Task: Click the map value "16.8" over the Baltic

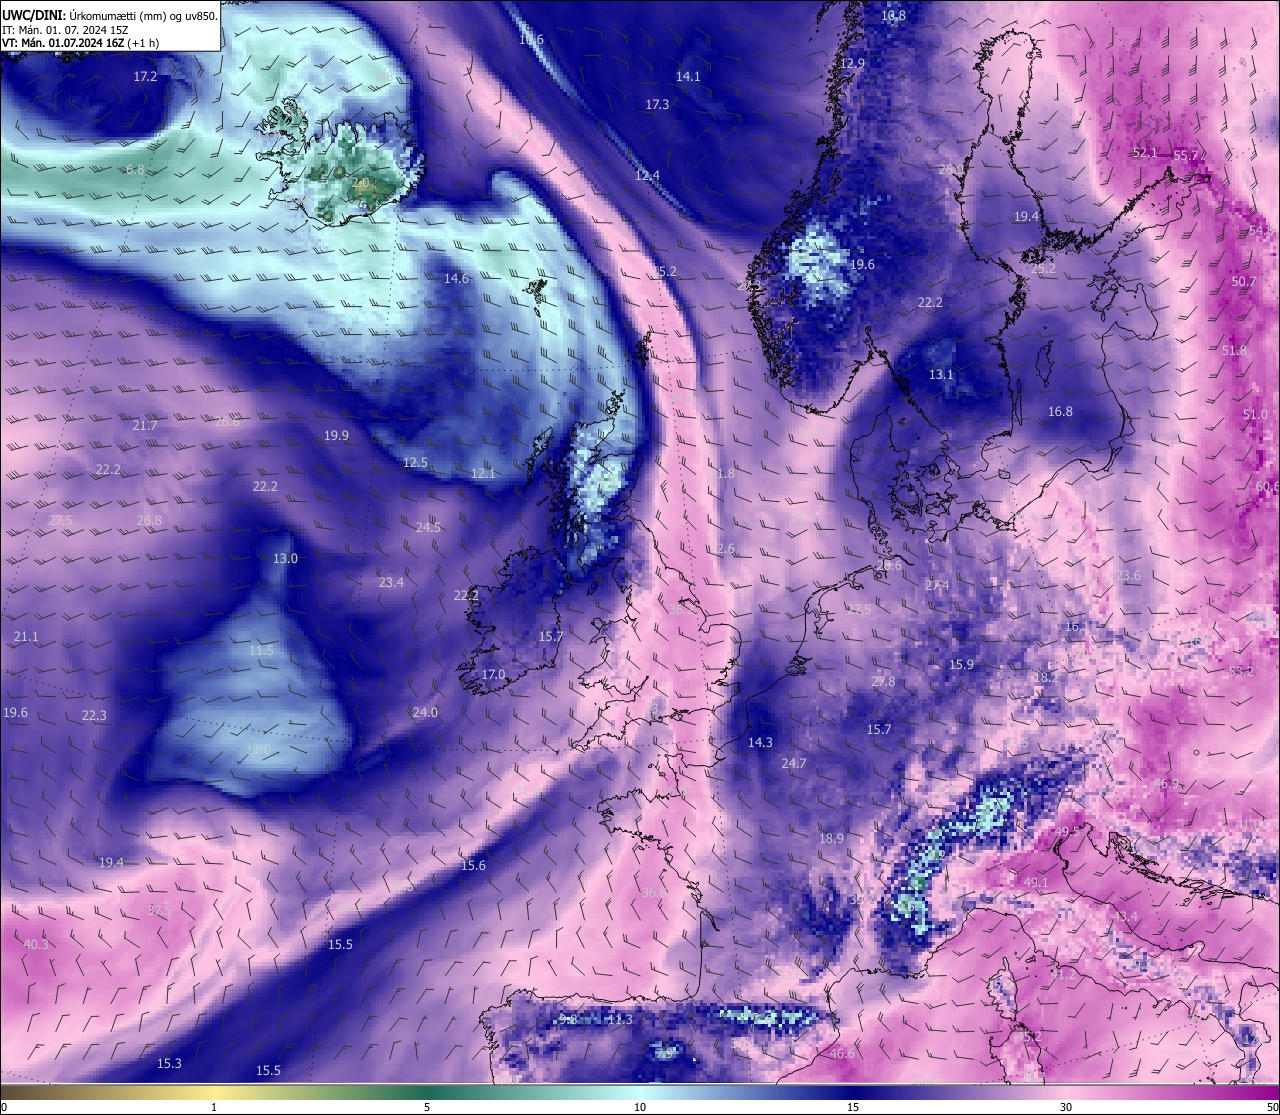Action: point(1060,412)
